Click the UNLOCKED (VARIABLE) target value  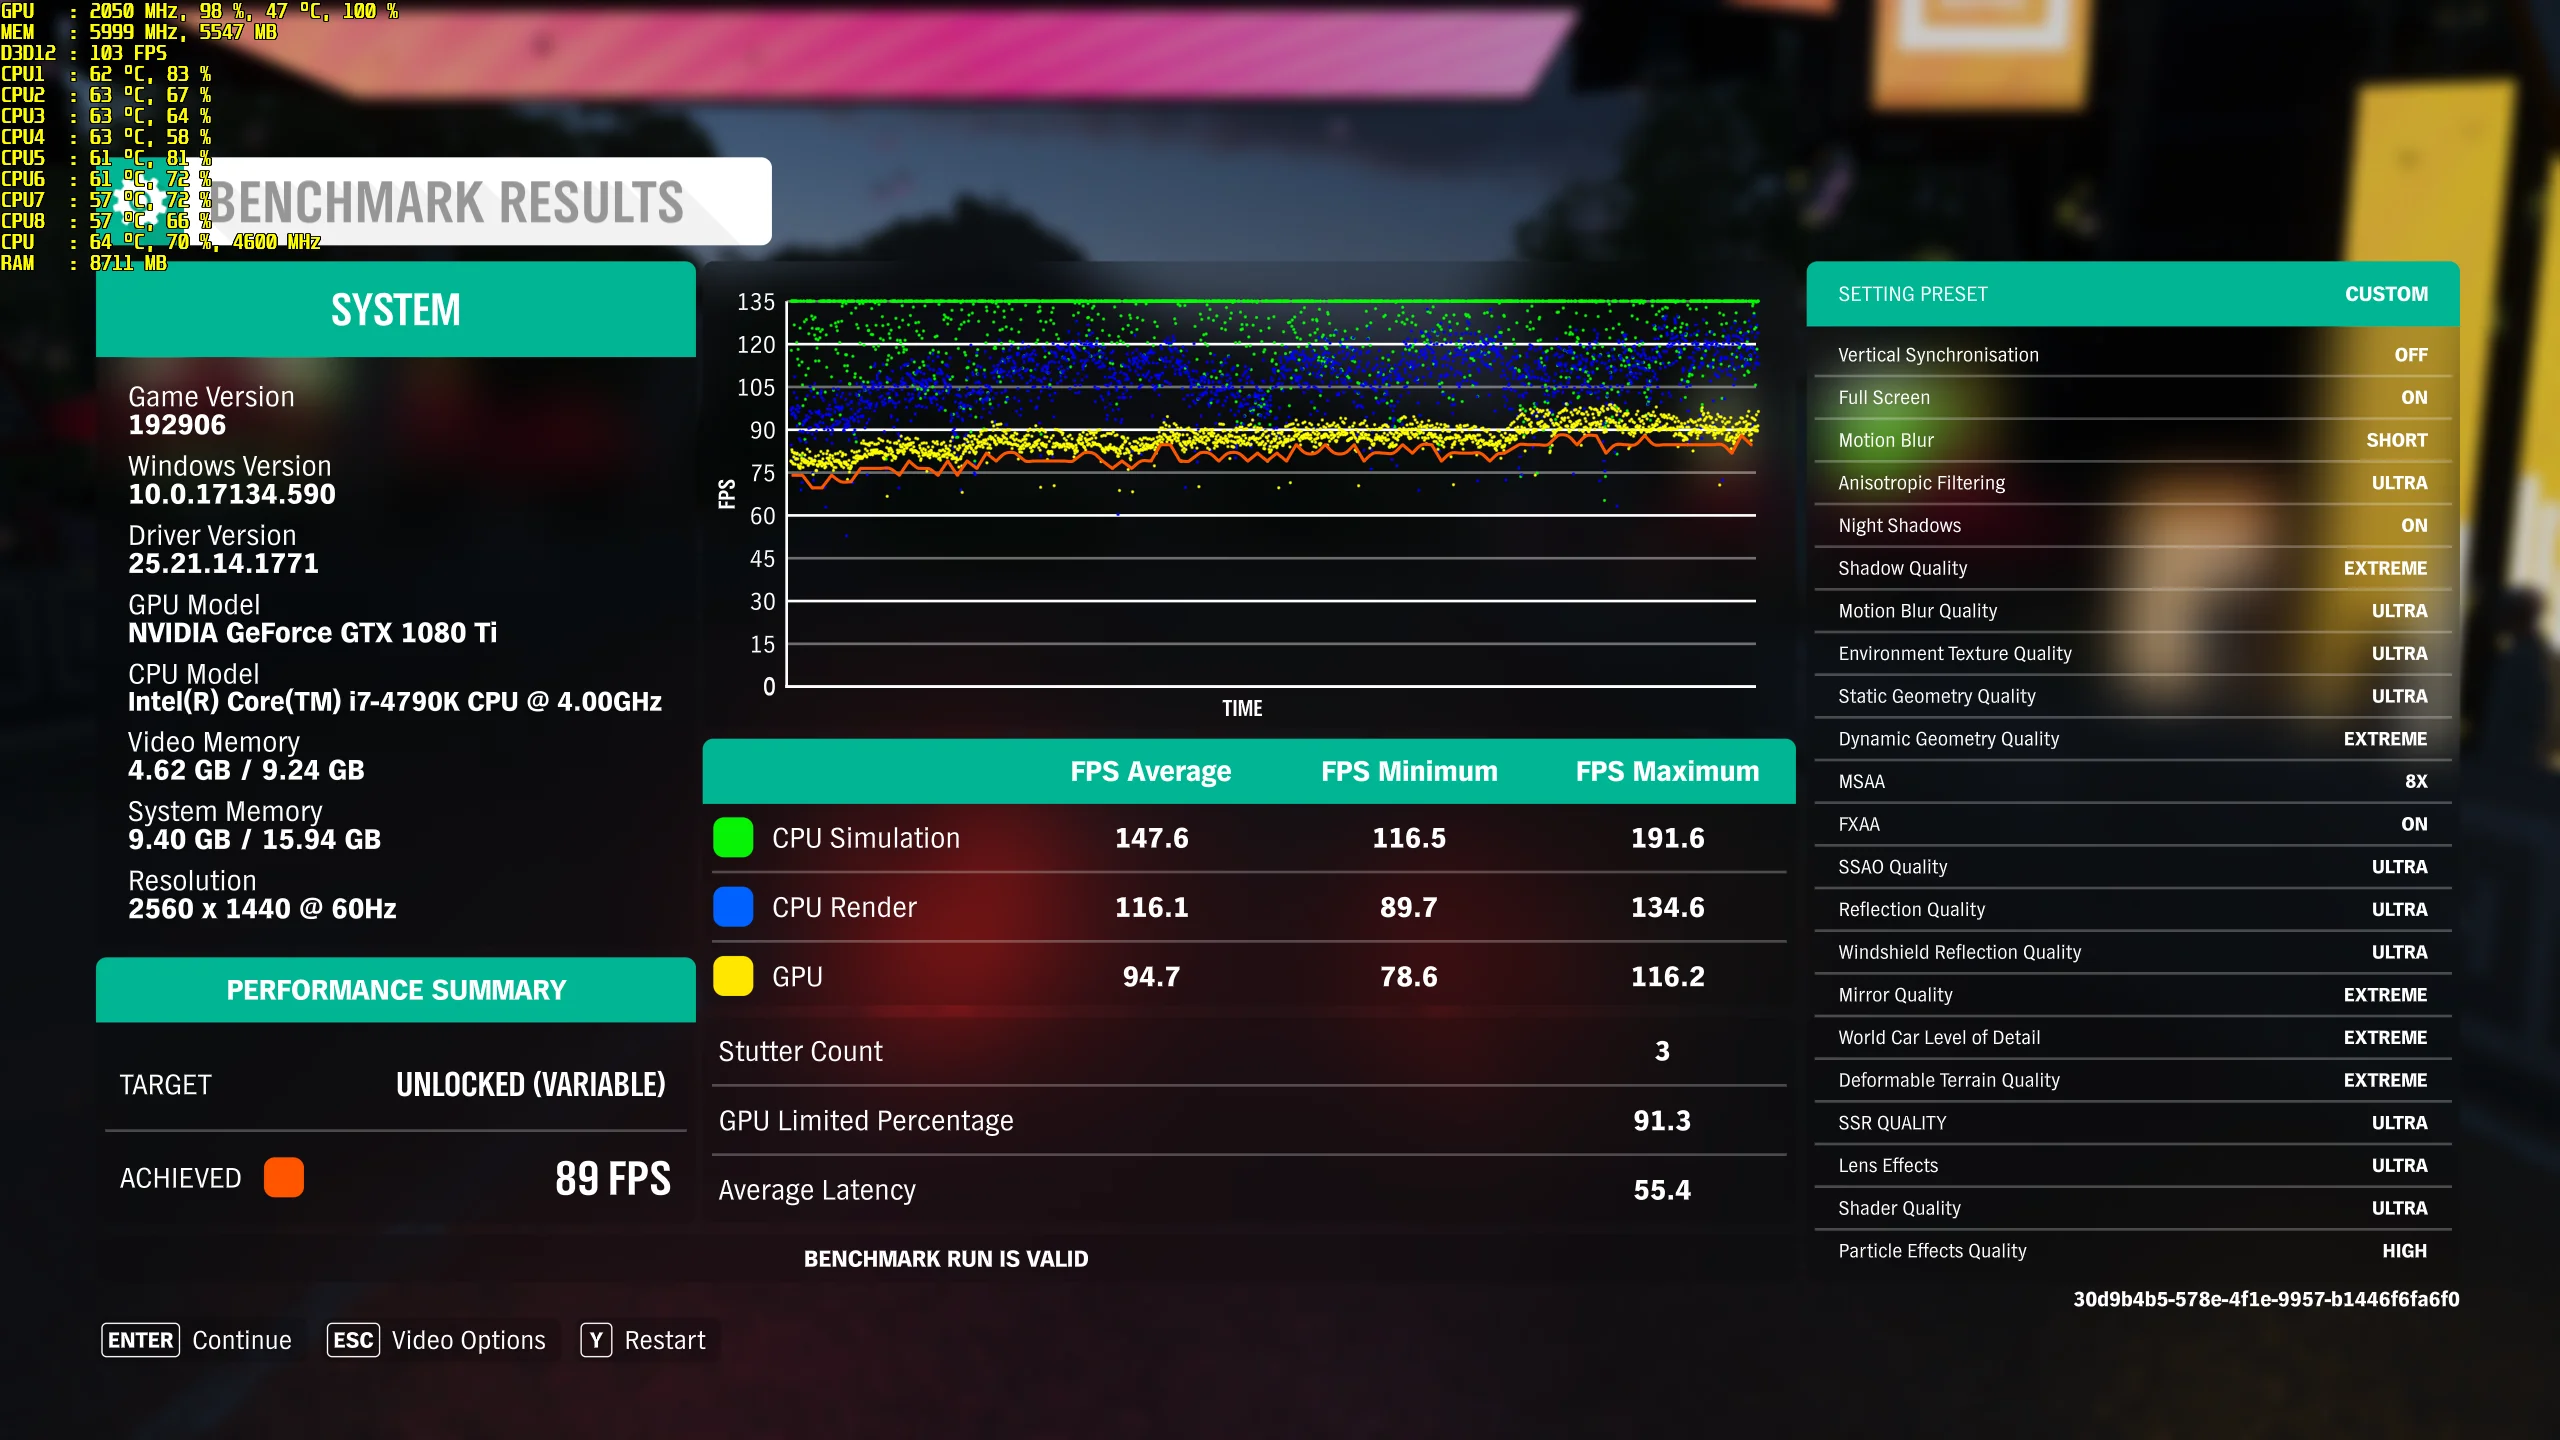(531, 1085)
